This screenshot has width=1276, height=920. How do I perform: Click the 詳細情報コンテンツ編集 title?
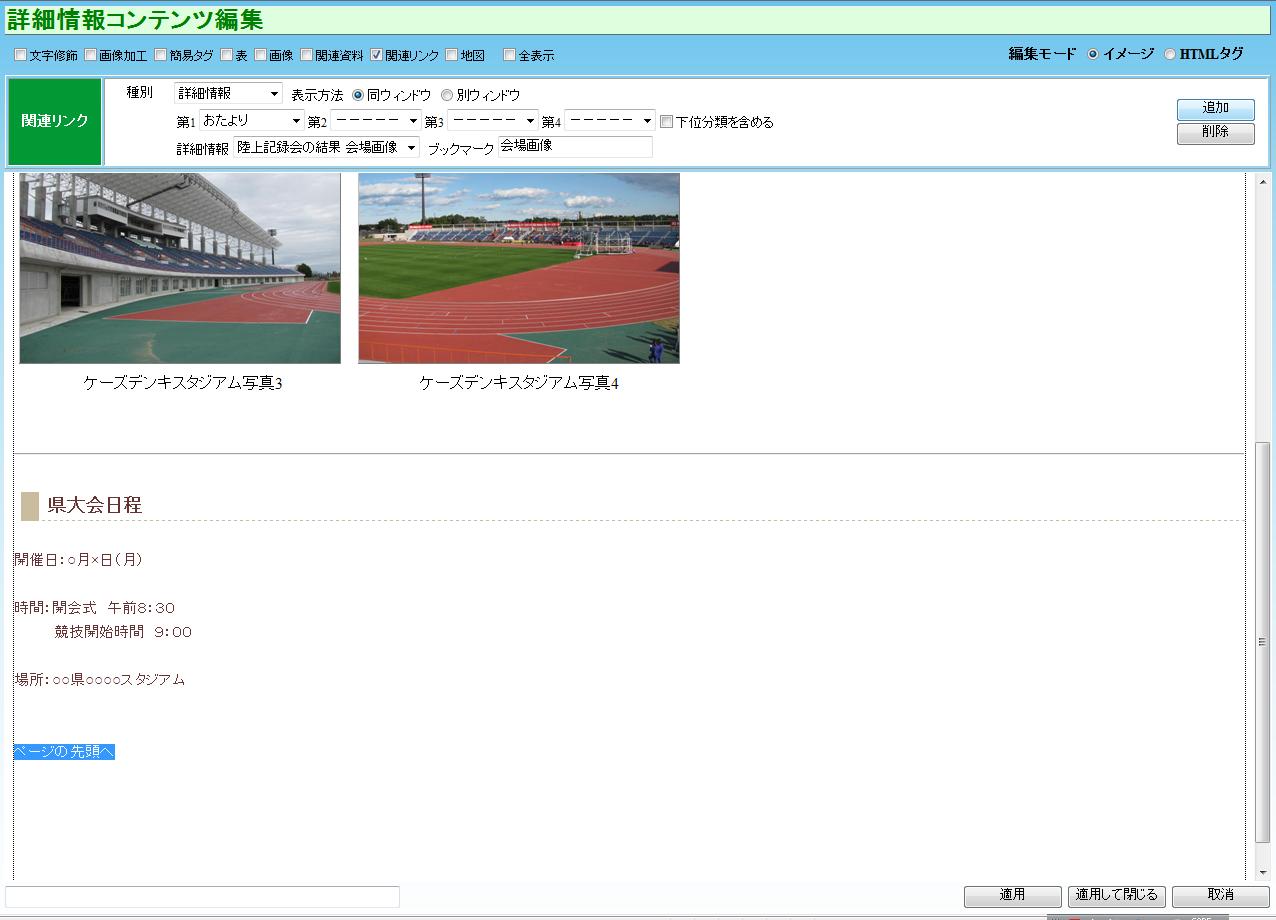[136, 19]
